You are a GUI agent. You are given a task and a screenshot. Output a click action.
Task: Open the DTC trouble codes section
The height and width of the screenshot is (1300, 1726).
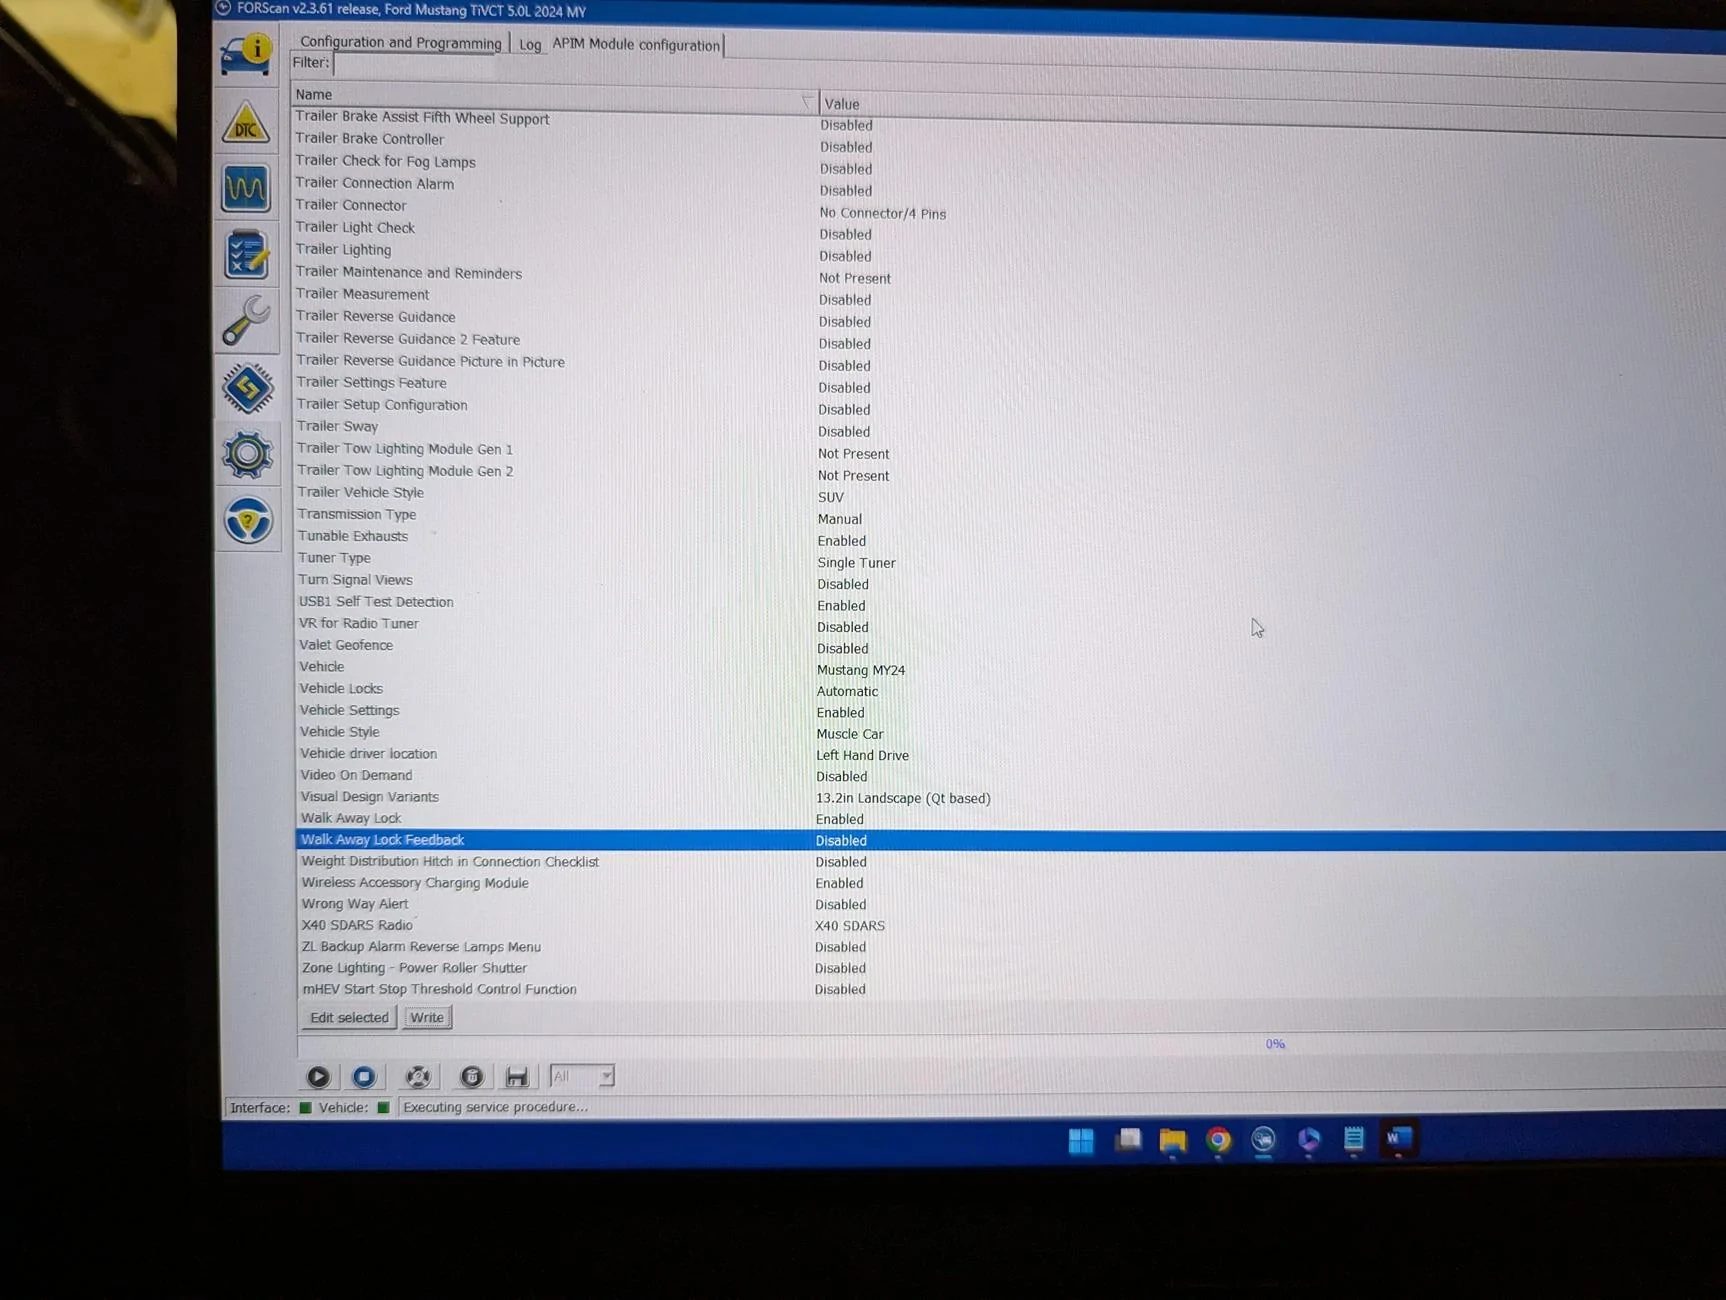point(246,122)
